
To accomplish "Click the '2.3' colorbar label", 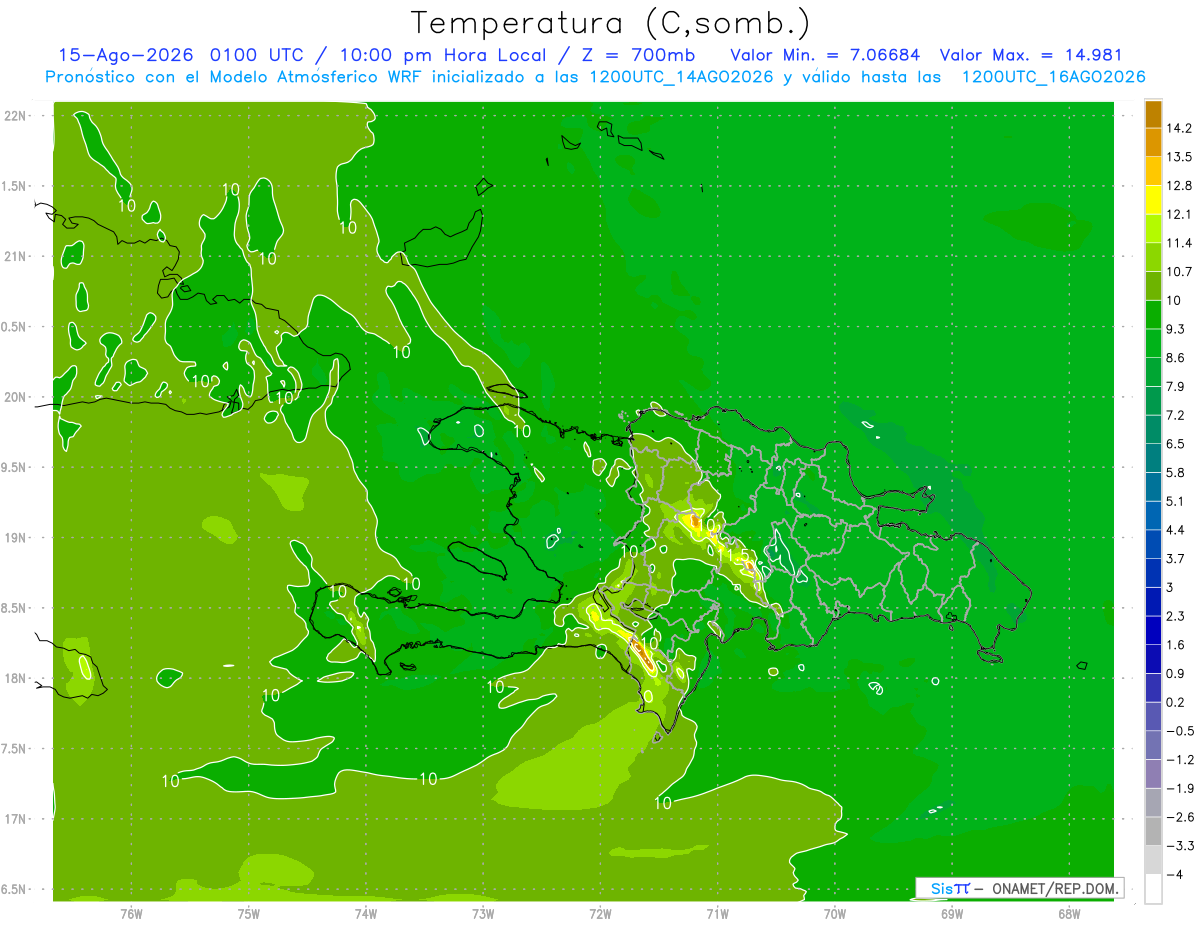I will 1176,616.
